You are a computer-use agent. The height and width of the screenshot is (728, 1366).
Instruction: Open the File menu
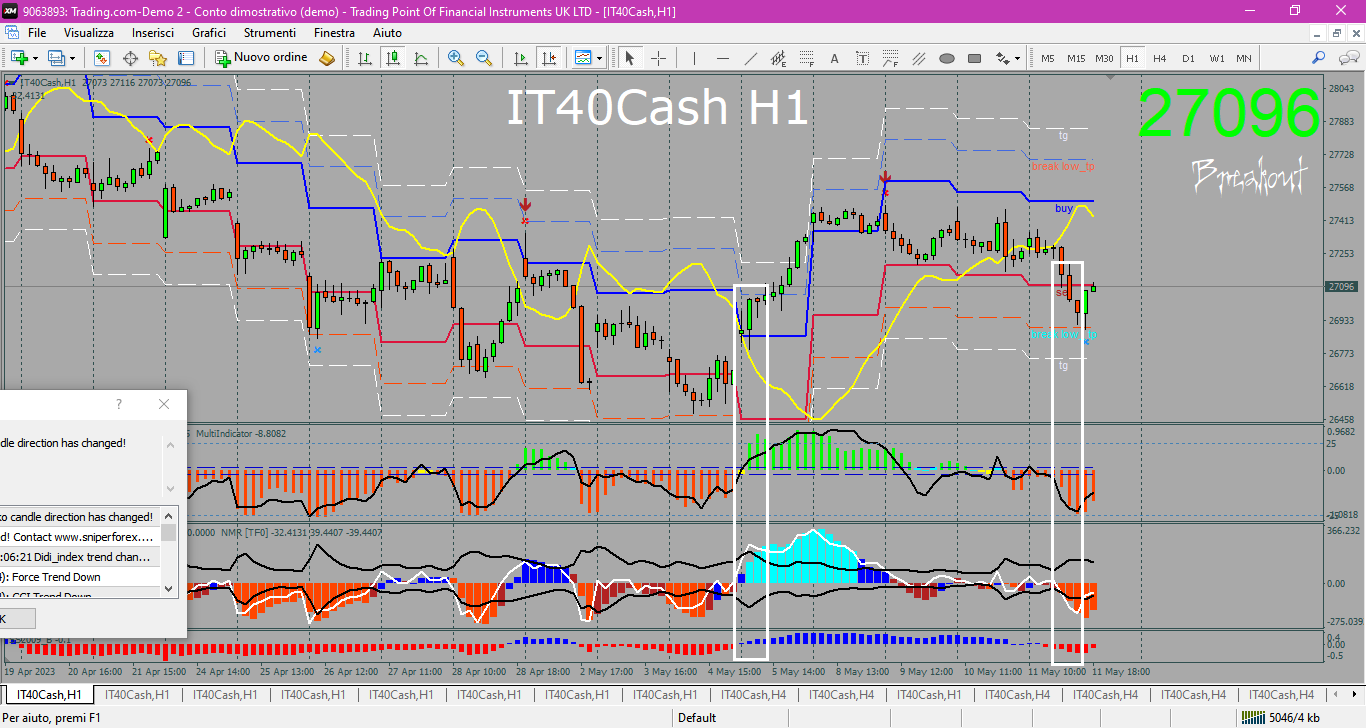click(x=37, y=33)
